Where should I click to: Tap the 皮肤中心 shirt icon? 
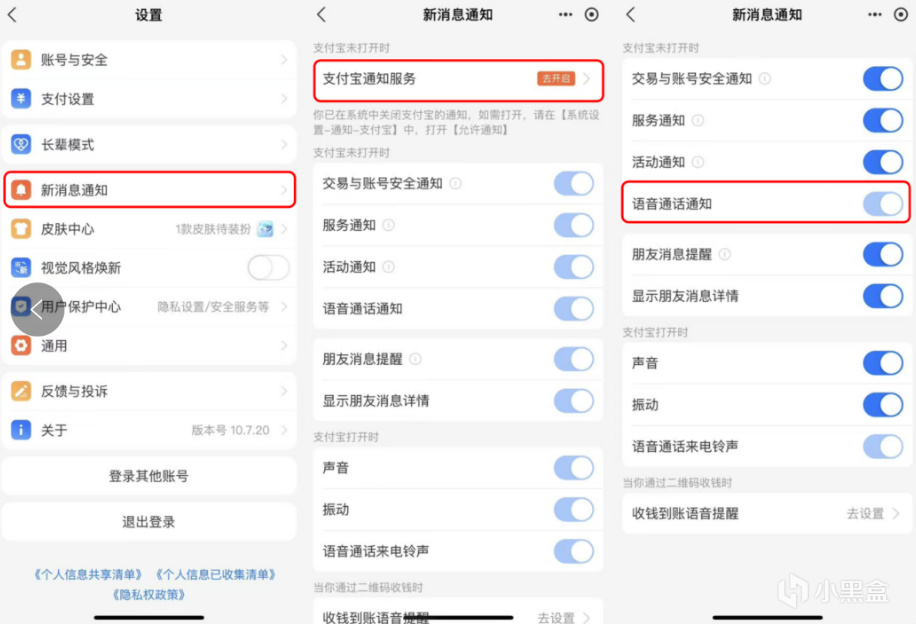coord(21,229)
